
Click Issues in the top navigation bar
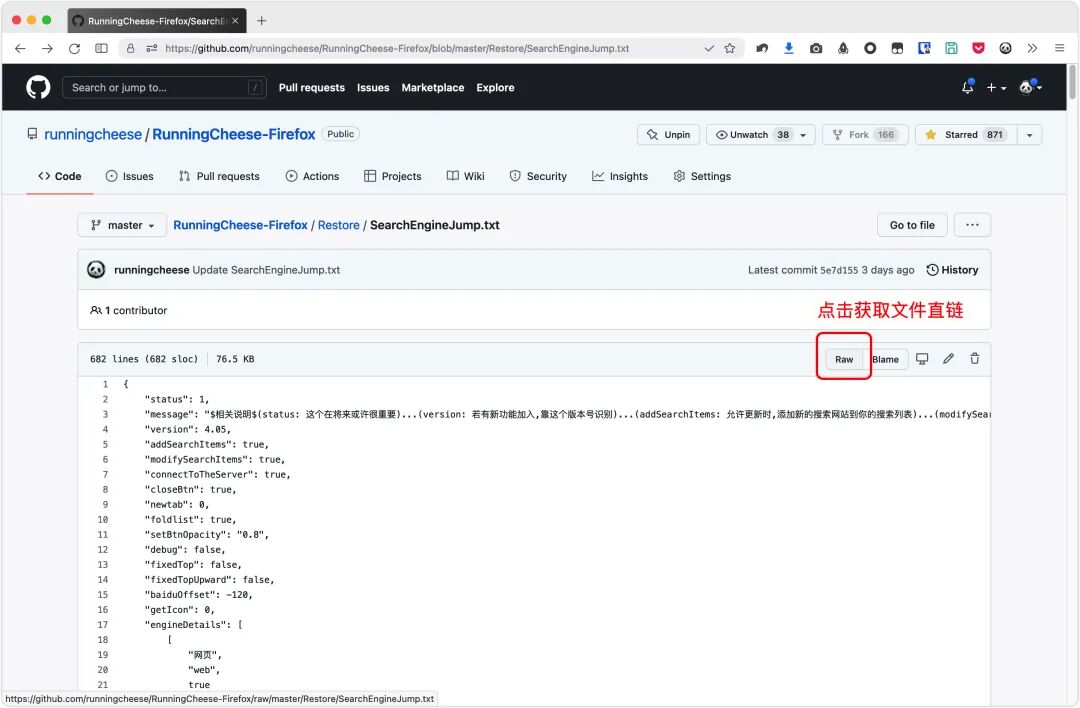coord(373,87)
